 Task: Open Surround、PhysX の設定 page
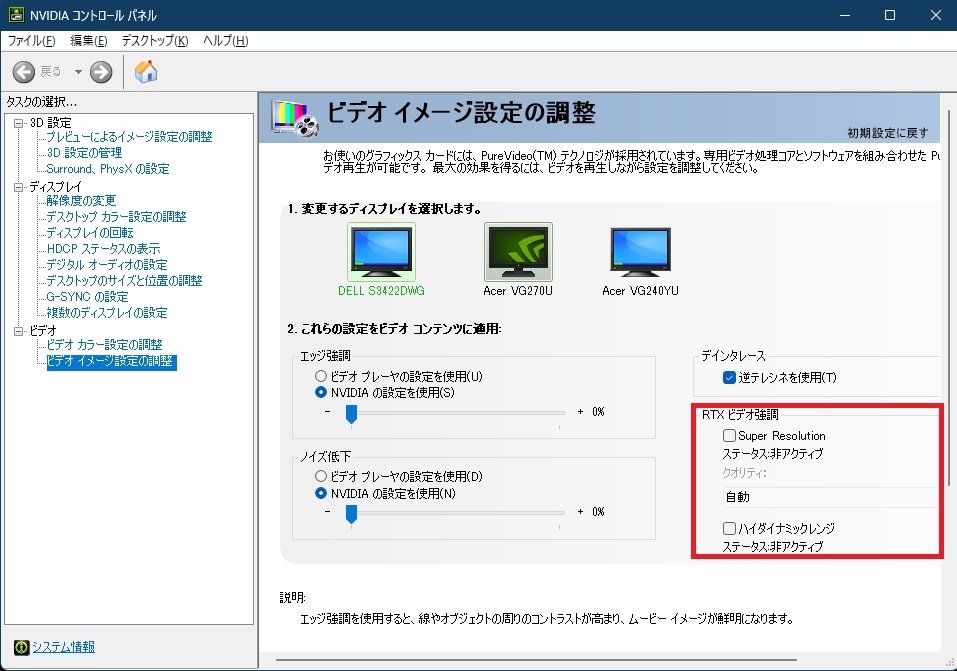tap(108, 169)
